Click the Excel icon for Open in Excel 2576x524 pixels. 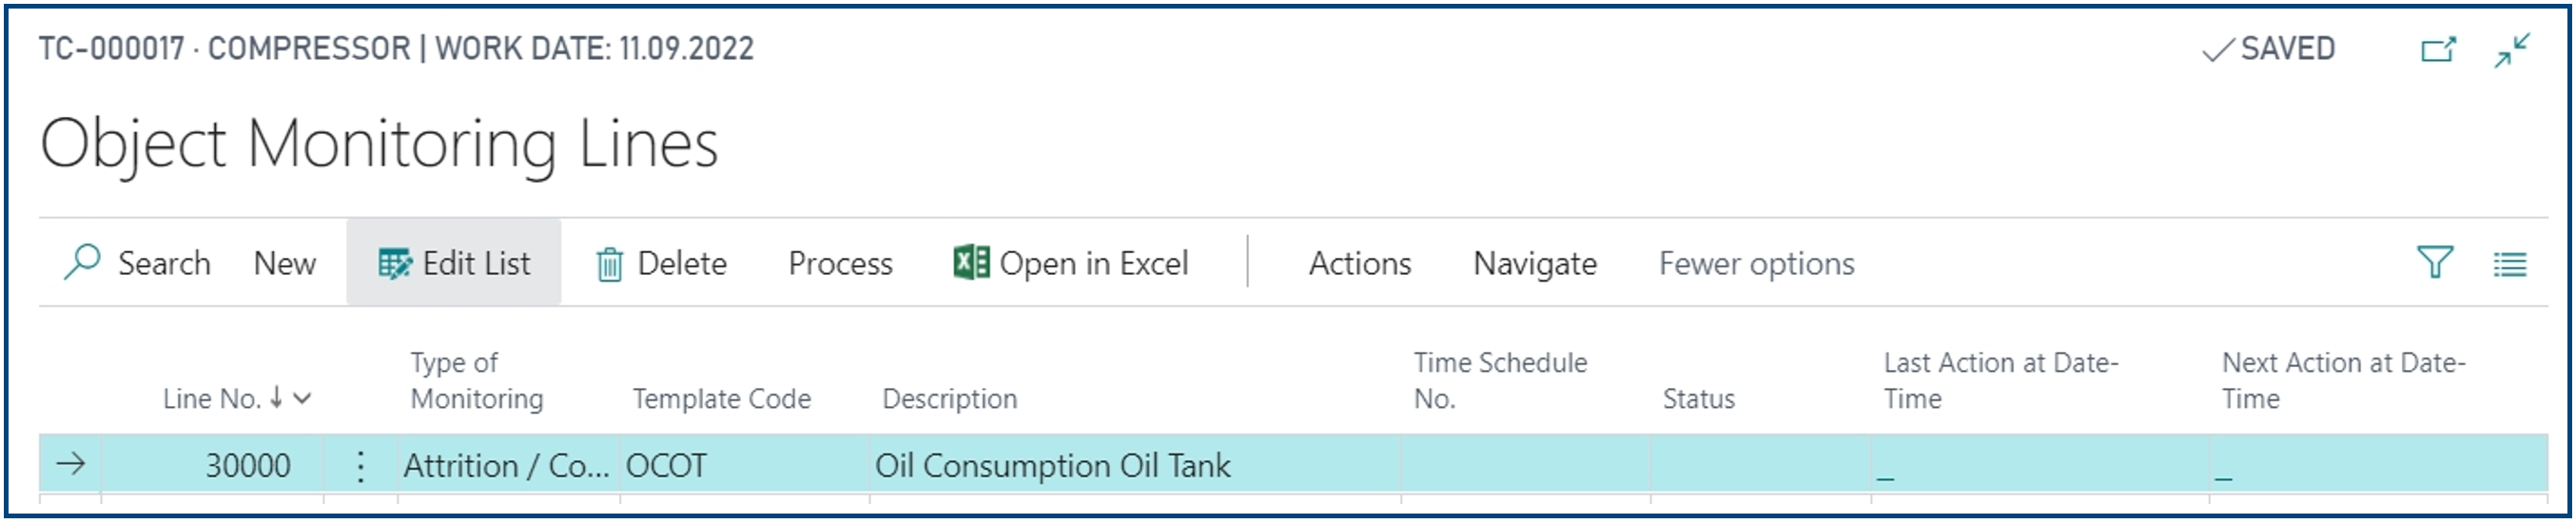pos(971,263)
